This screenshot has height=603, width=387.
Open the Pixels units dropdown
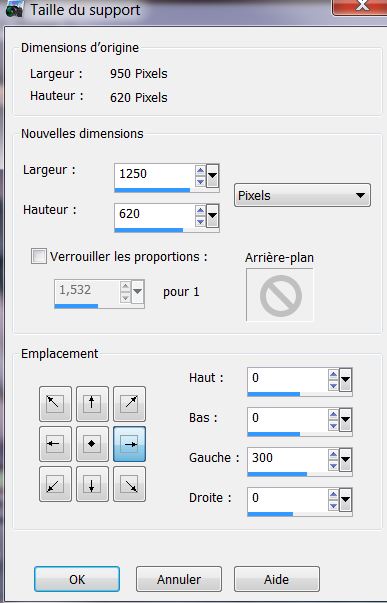(302, 195)
